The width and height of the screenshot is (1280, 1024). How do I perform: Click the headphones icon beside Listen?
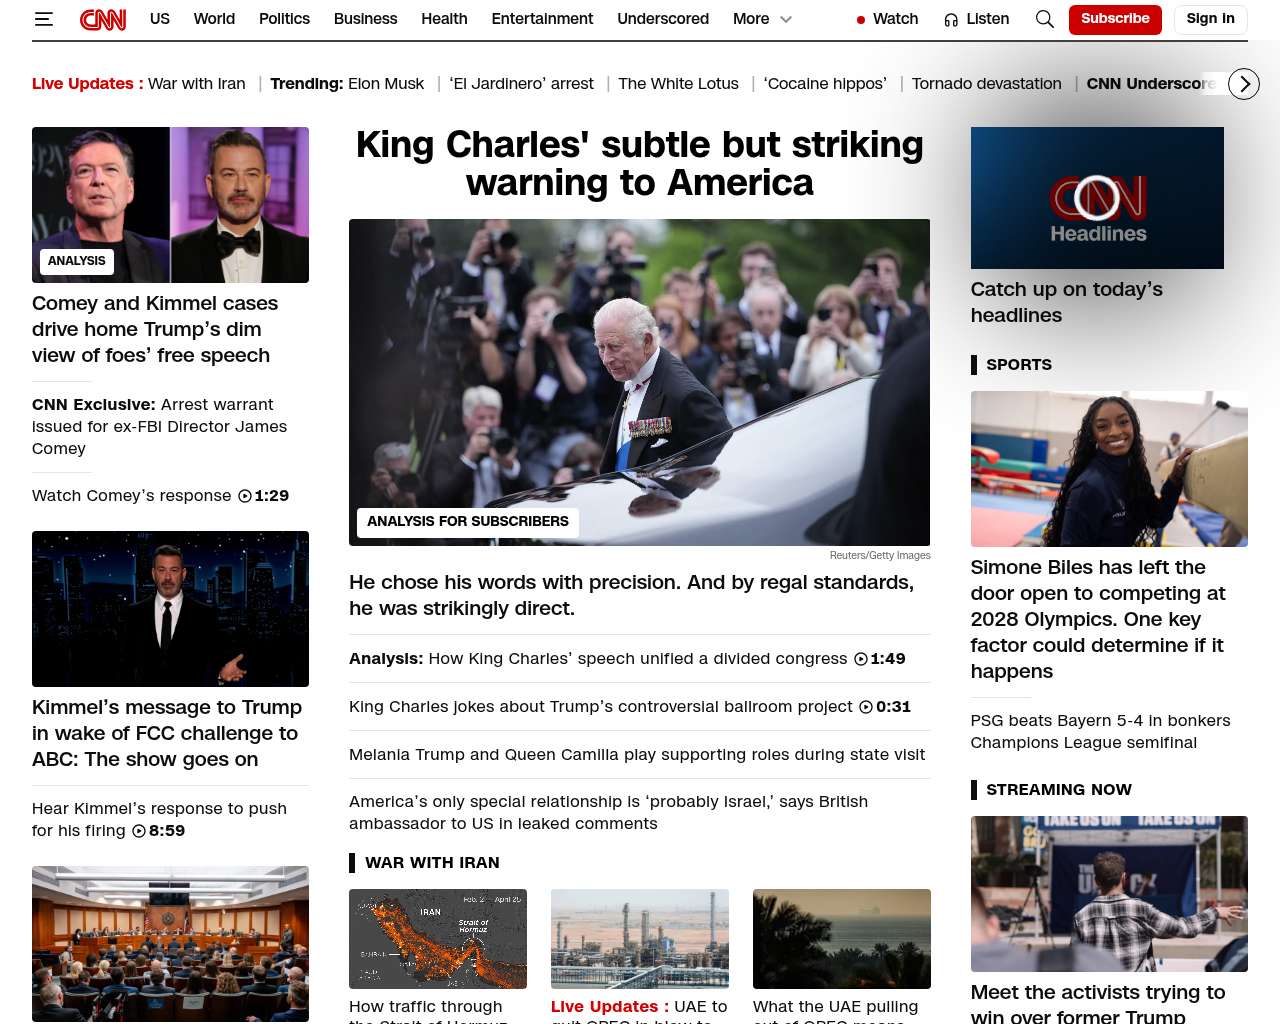click(951, 20)
